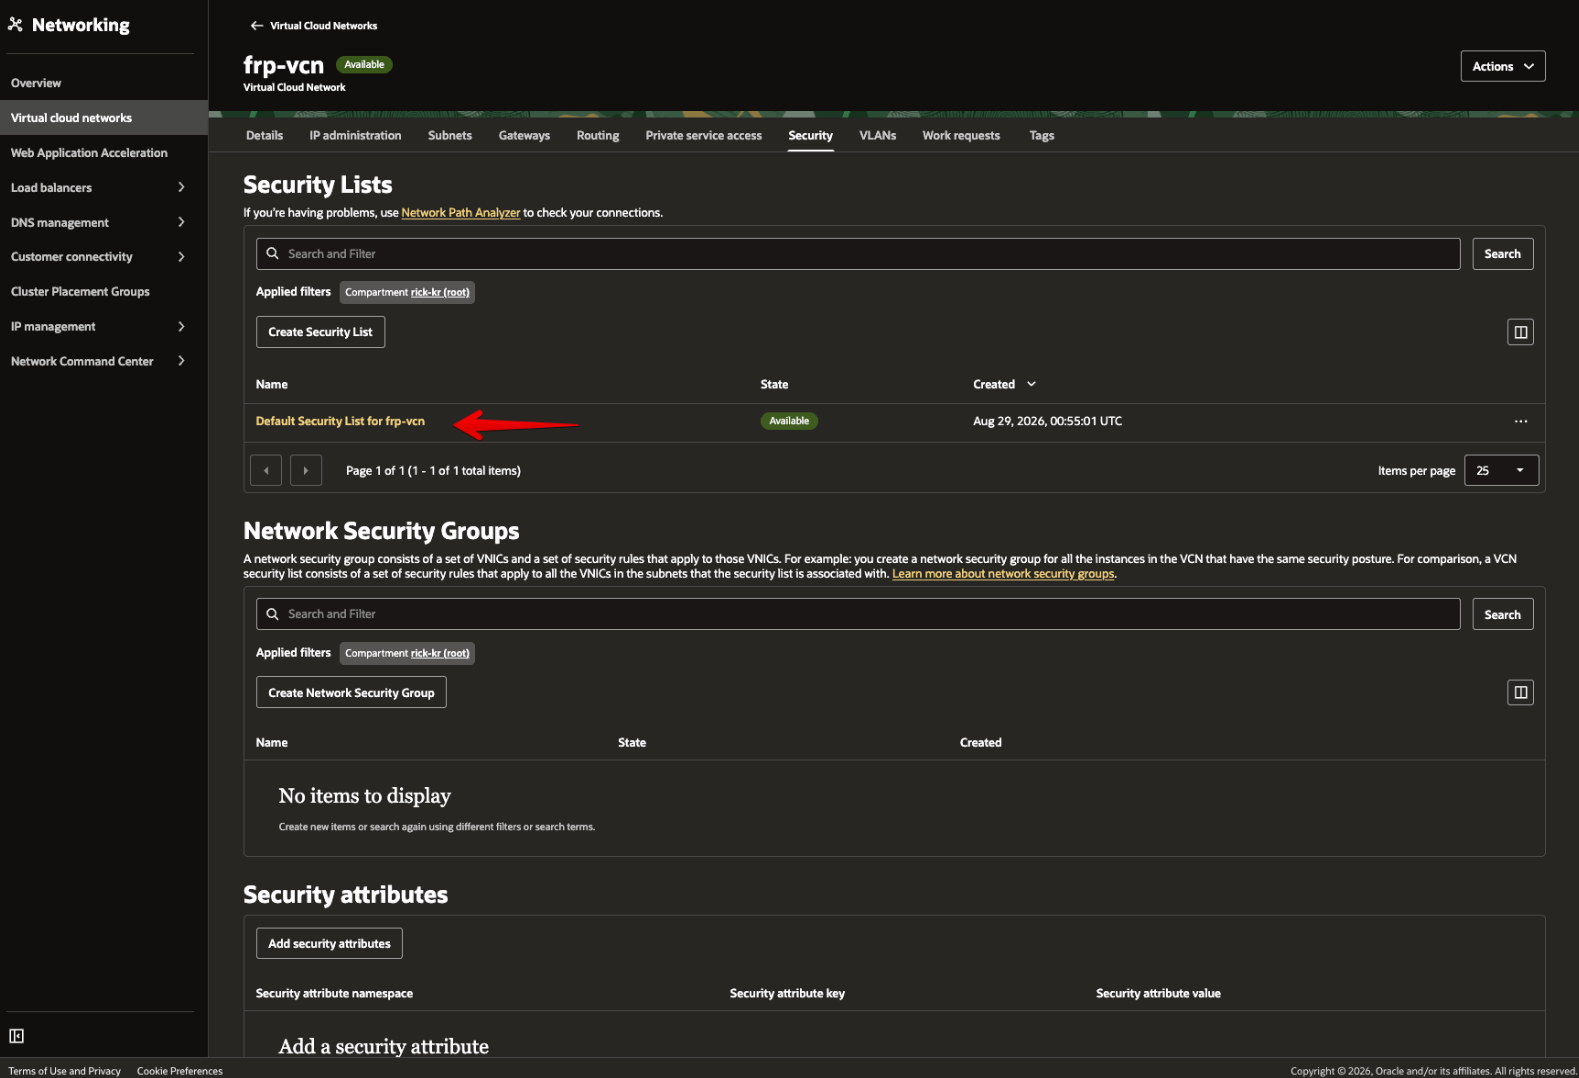Open the Private service access tab
Image resolution: width=1579 pixels, height=1078 pixels.
pyautogui.click(x=703, y=135)
